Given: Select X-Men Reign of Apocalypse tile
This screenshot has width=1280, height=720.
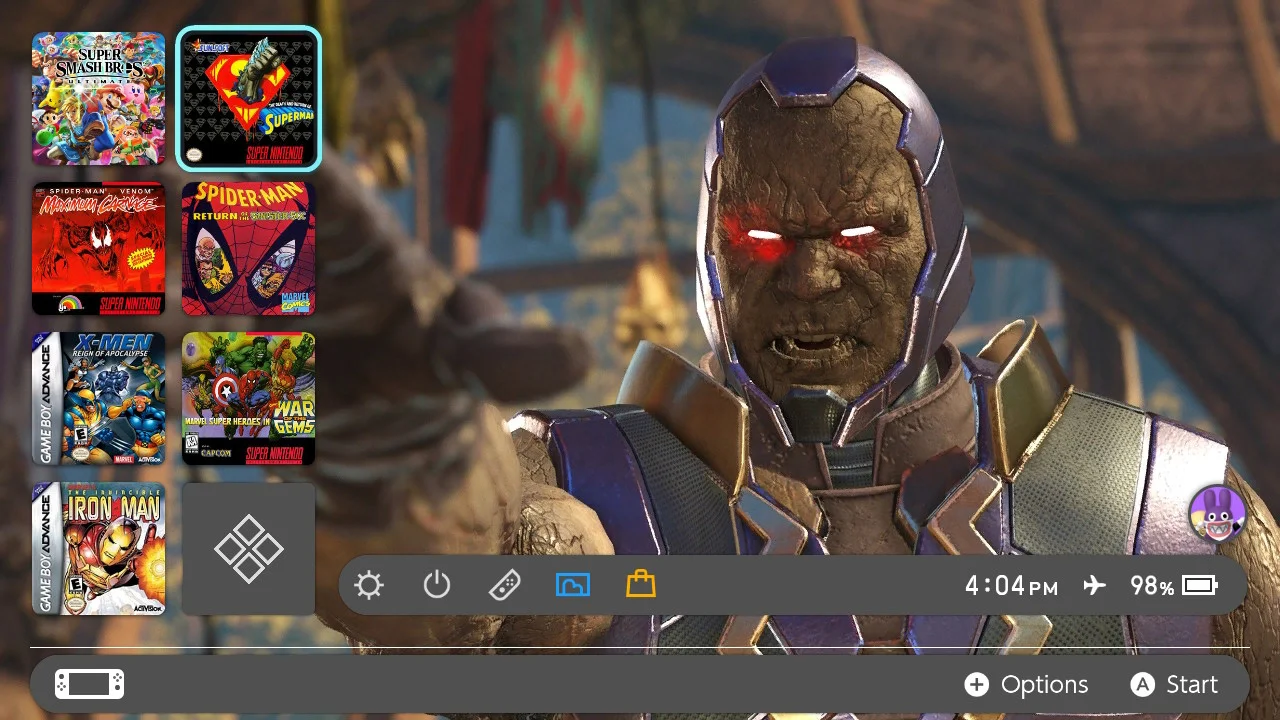Looking at the screenshot, I should 98,398.
